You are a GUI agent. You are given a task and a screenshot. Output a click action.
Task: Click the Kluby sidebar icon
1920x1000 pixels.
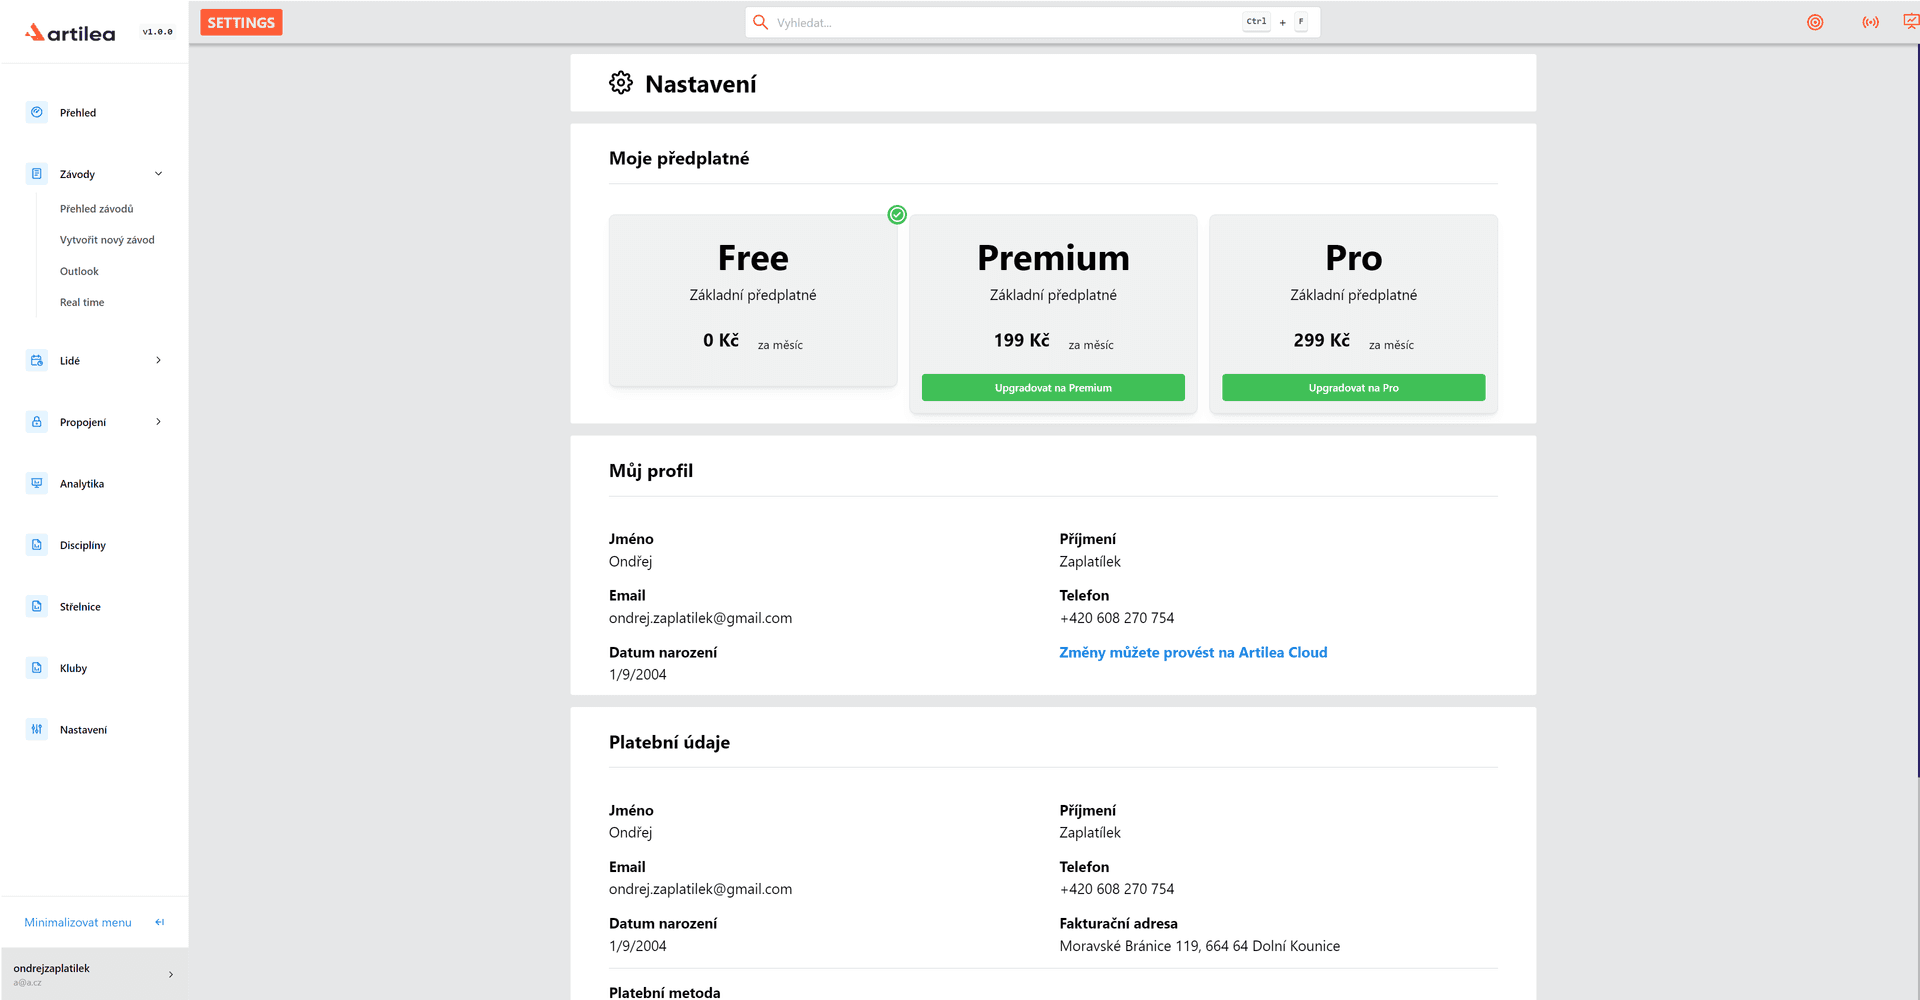point(37,668)
